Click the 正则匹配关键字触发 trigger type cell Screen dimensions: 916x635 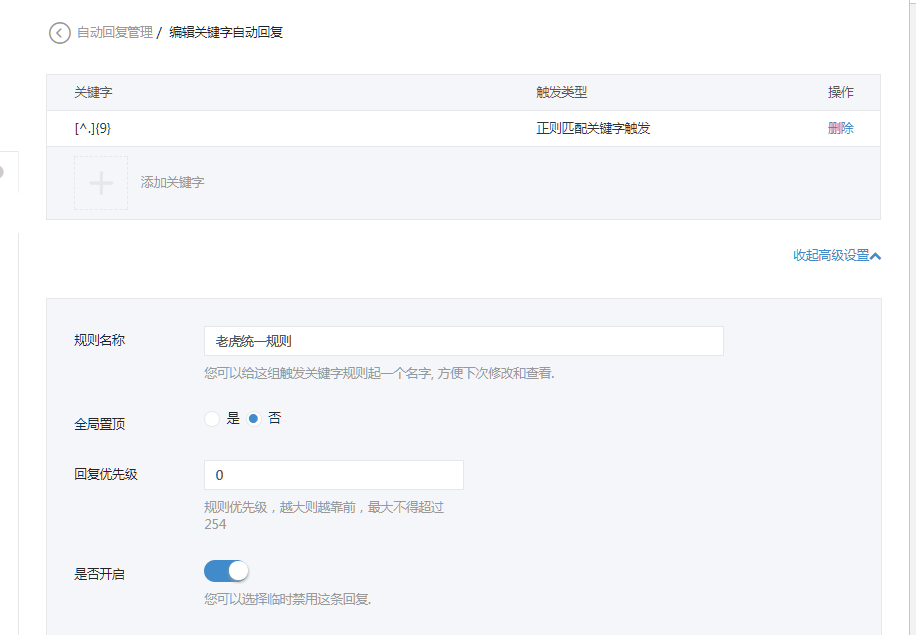point(593,128)
